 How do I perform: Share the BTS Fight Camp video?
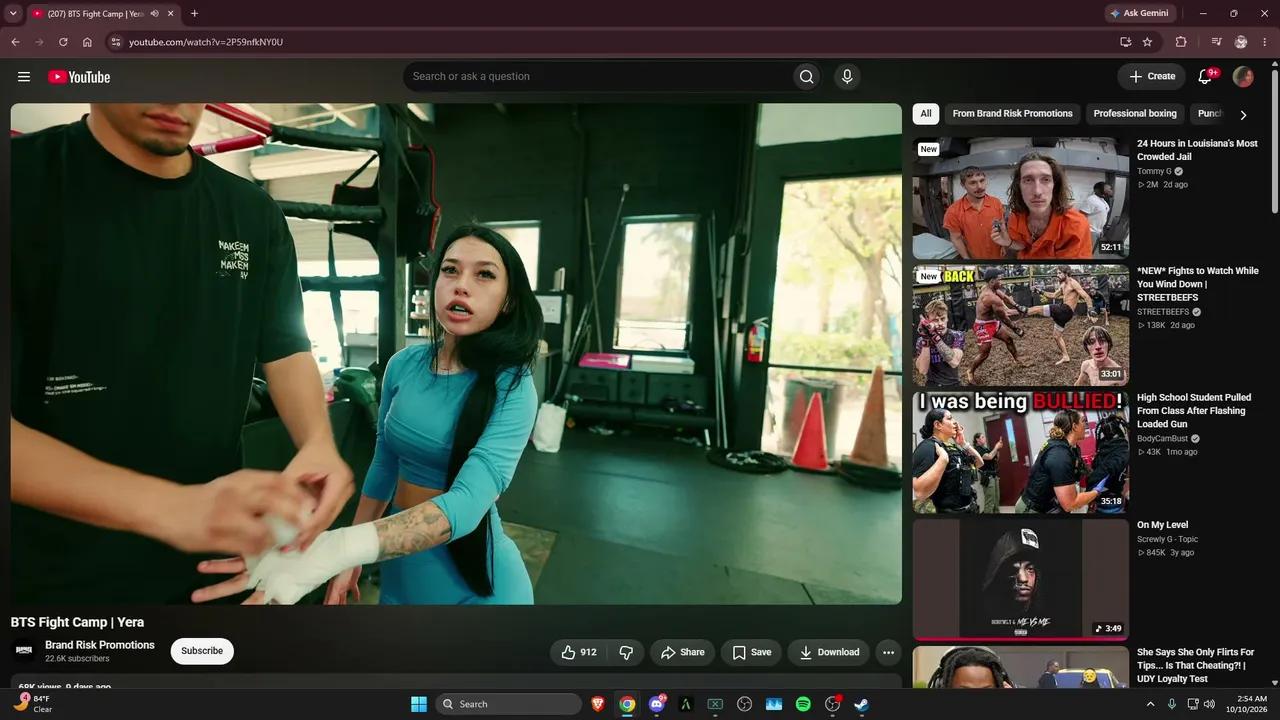coord(682,652)
